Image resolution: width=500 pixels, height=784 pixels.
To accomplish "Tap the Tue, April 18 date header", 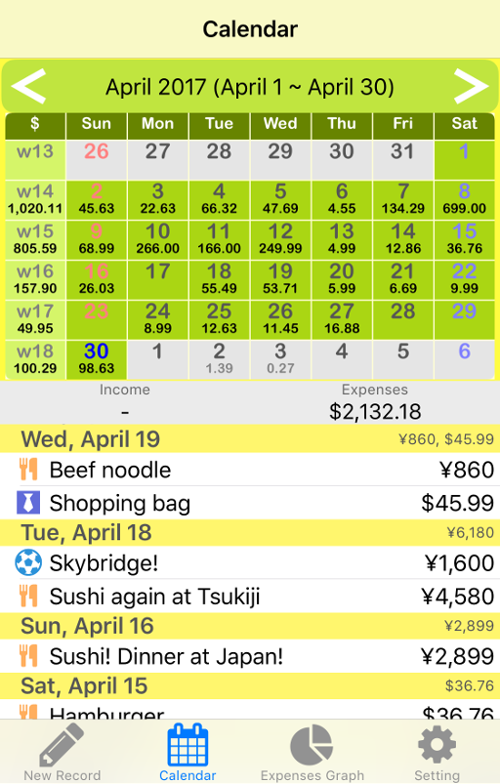I will (x=250, y=532).
